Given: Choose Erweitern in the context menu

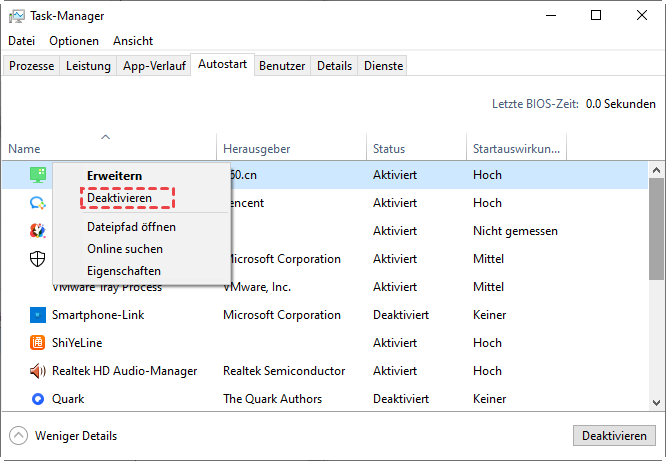Looking at the screenshot, I should (114, 176).
